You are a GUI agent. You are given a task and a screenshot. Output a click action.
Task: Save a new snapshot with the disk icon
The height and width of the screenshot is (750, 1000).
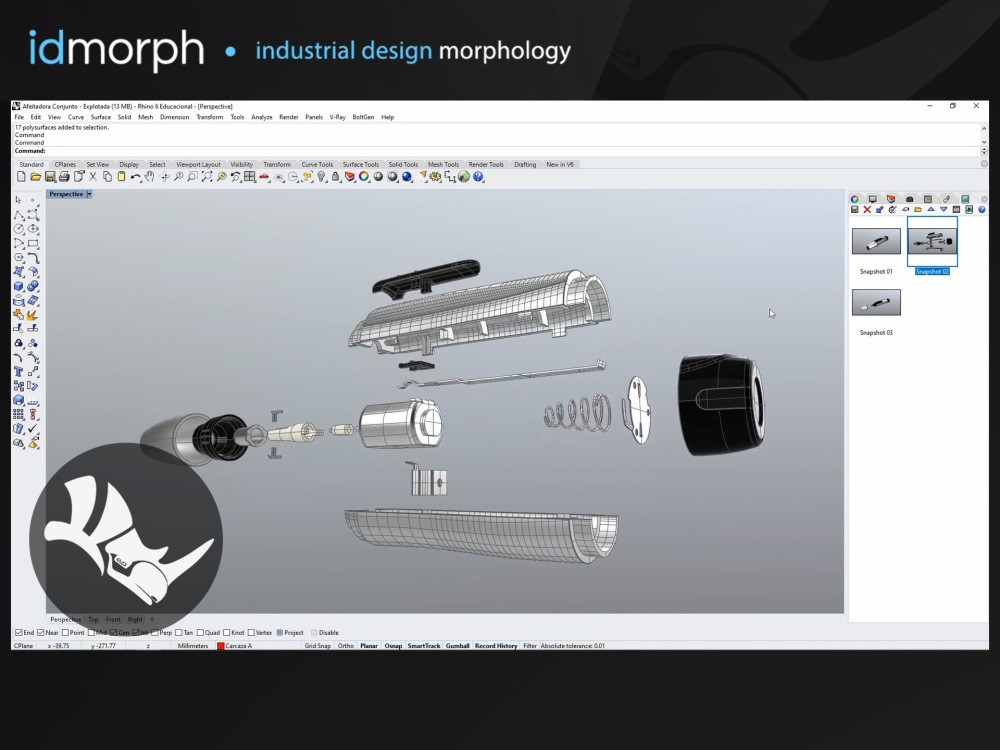tap(854, 209)
